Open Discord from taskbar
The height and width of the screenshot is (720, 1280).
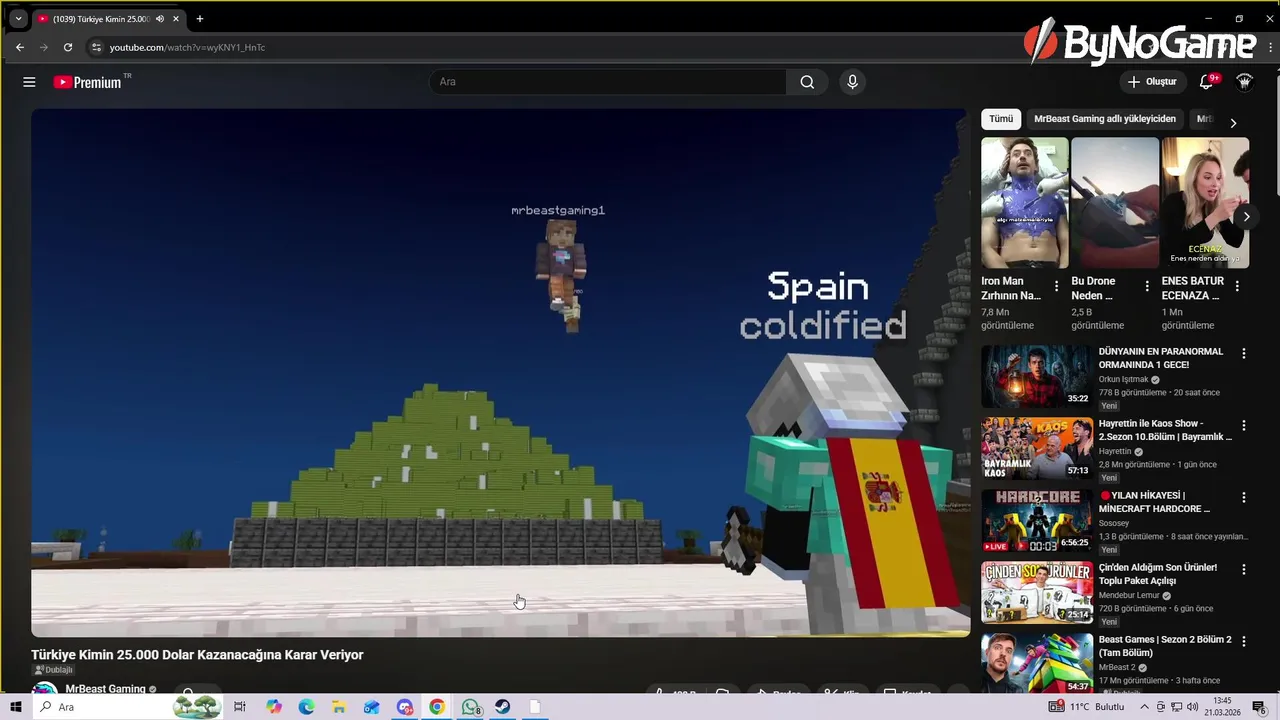click(x=404, y=707)
